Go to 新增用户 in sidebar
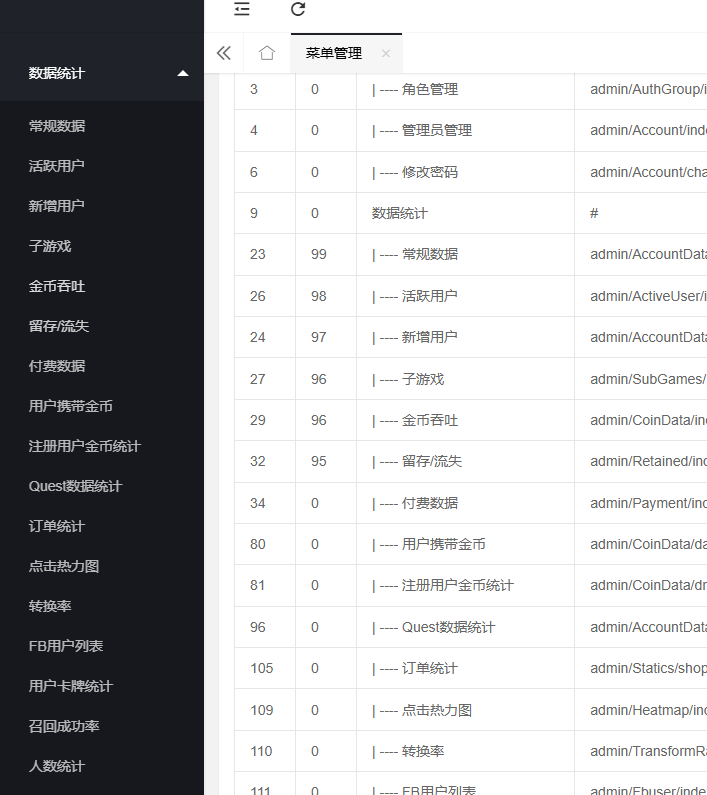This screenshot has width=707, height=795. coord(57,206)
